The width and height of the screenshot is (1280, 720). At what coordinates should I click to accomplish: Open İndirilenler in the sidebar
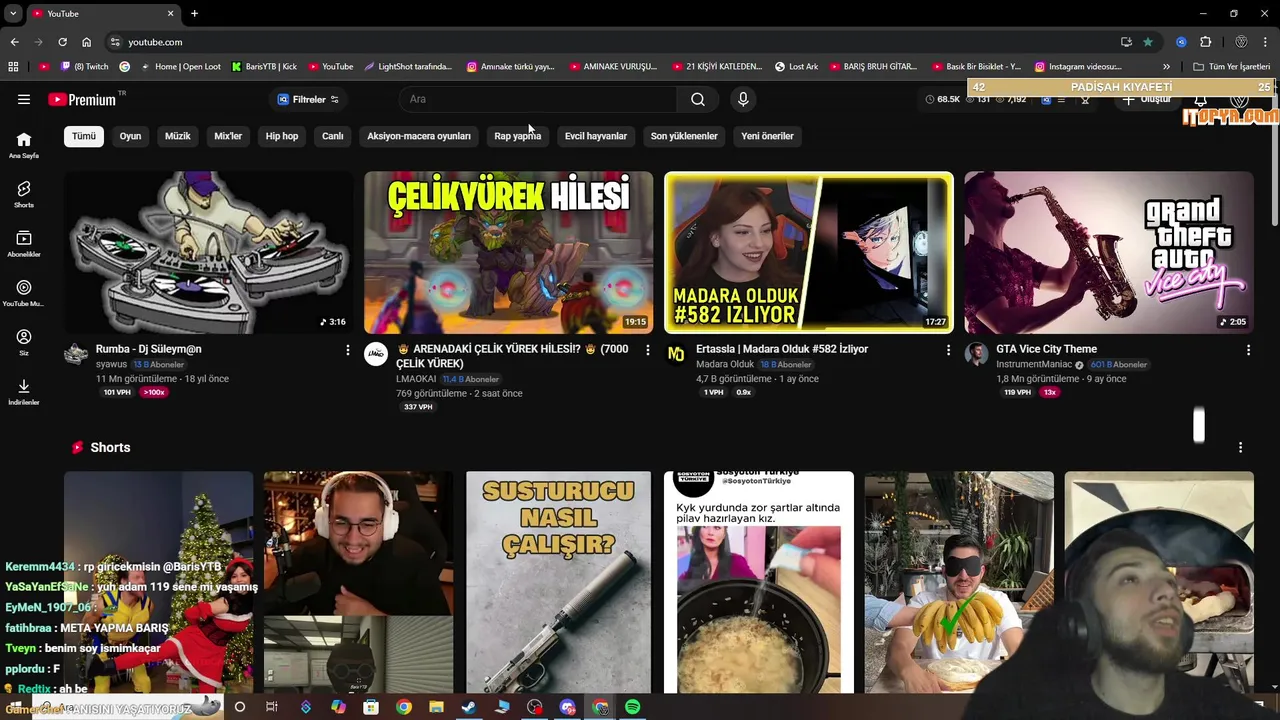point(24,391)
